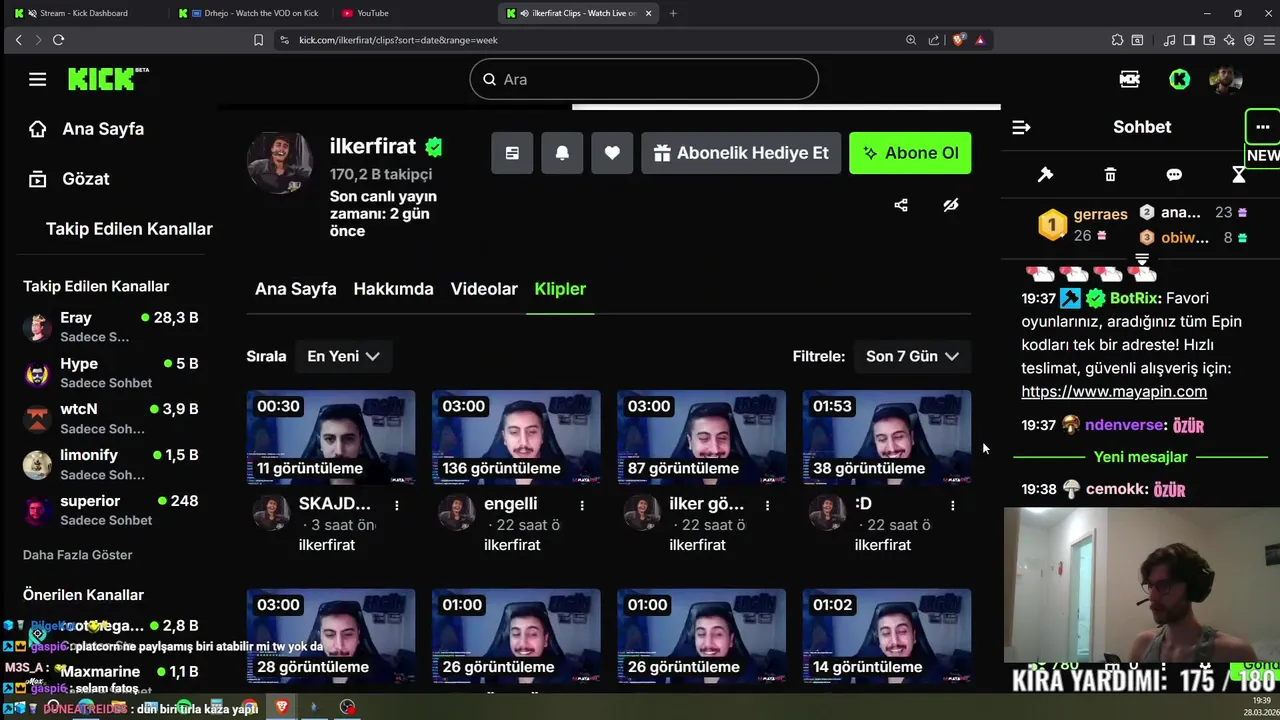This screenshot has width=1280, height=720.
Task: Click ndenverse username in chat
Action: 1124,425
